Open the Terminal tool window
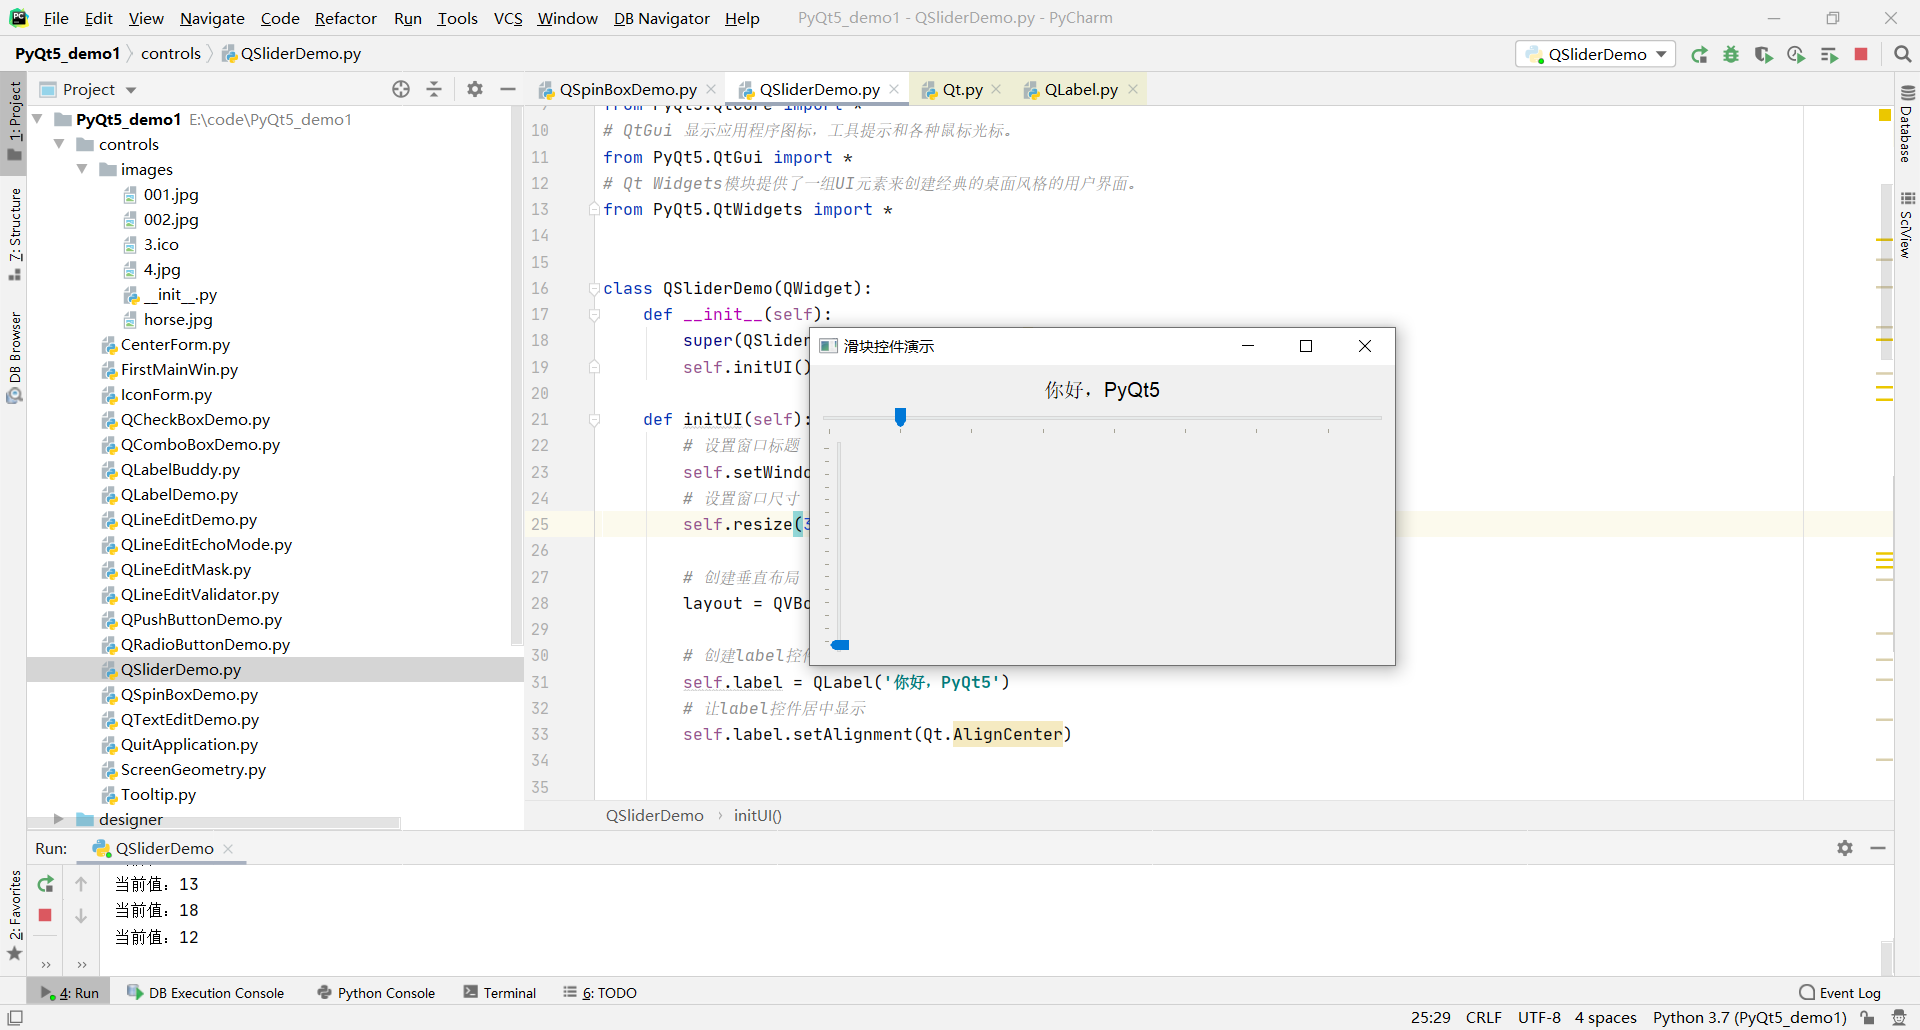This screenshot has width=1920, height=1030. pos(500,992)
